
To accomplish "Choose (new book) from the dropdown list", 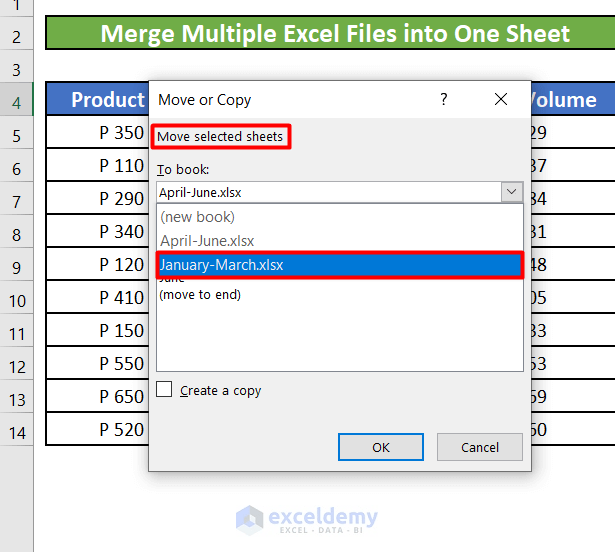I will pyautogui.click(x=340, y=217).
